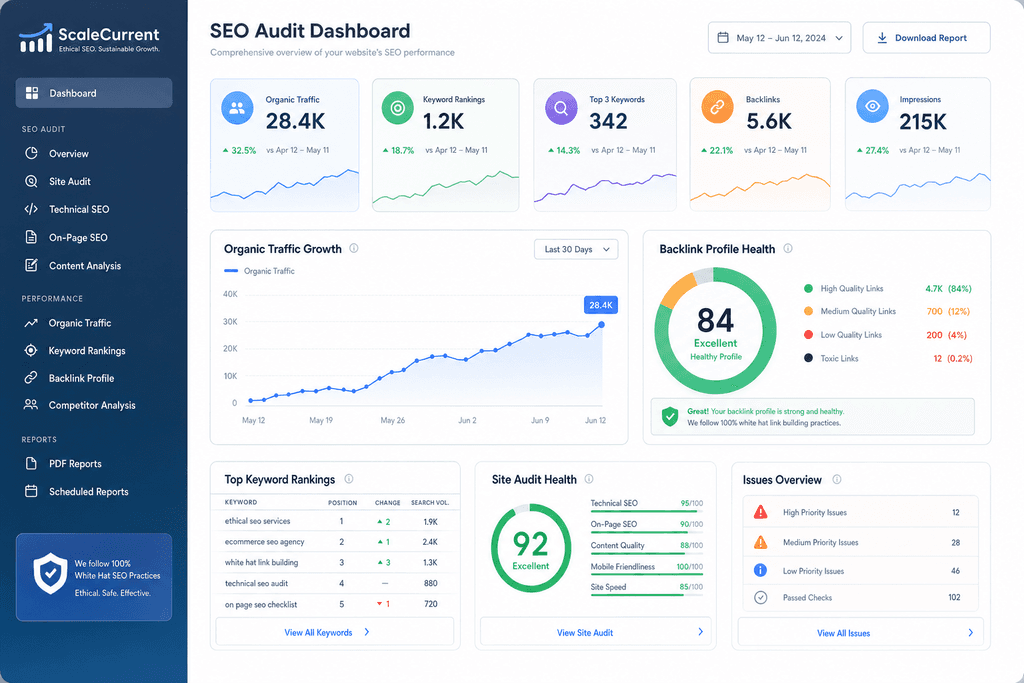Click the Dashboard grid icon in sidebar
1024x683 pixels.
31,93
